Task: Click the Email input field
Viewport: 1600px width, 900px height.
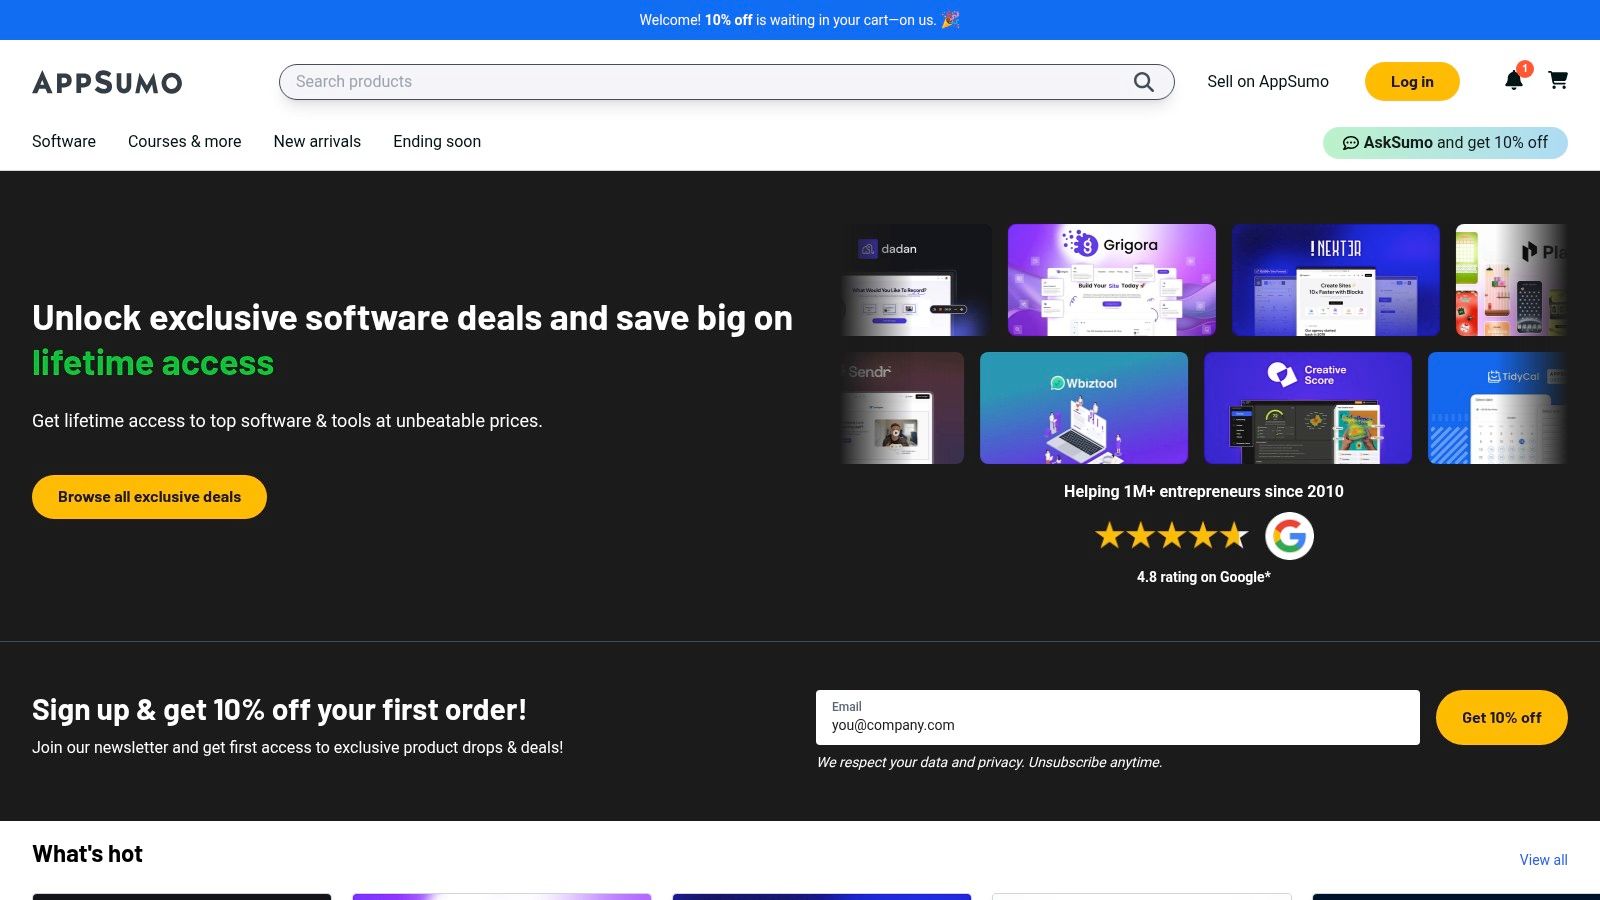Action: click(1117, 717)
